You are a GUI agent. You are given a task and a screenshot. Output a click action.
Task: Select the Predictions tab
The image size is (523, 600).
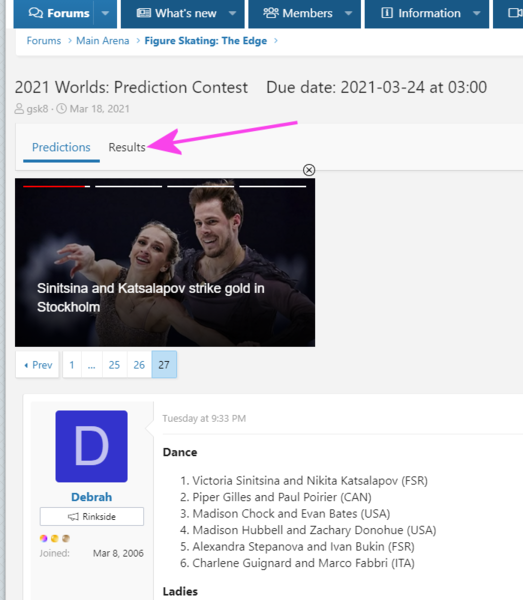61,147
